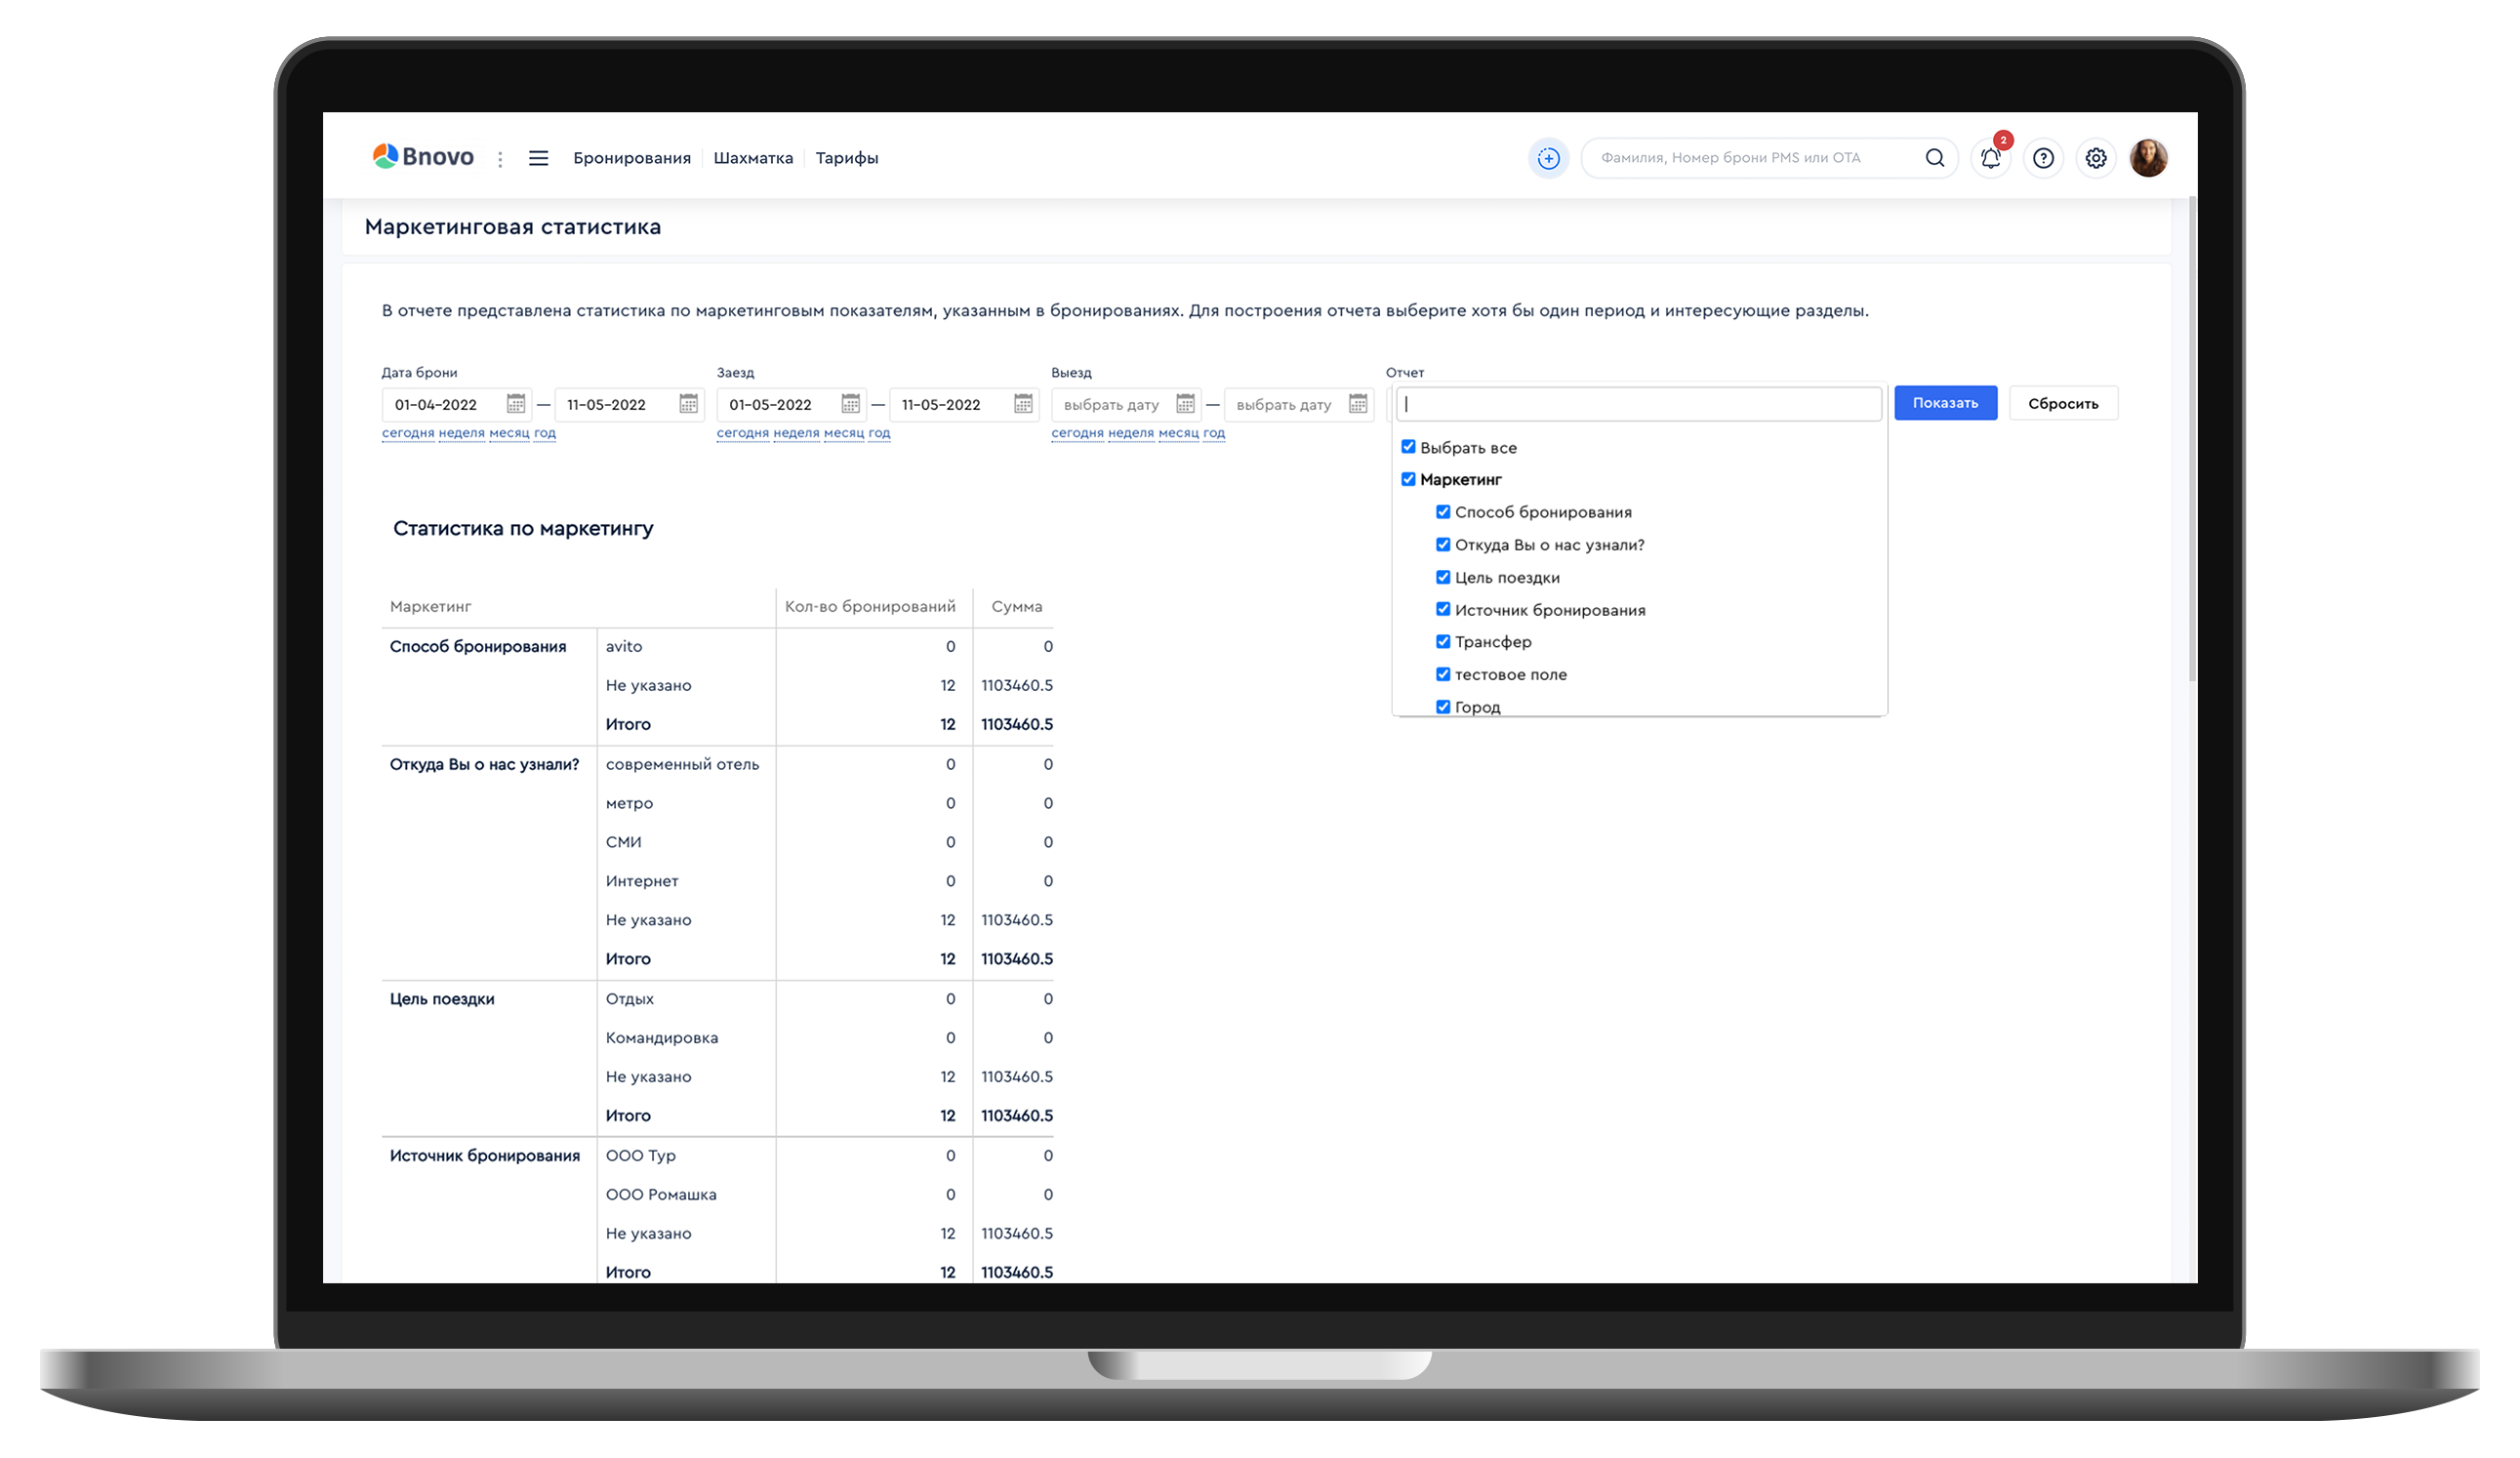Click the Отчет dropdown search field
The height and width of the screenshot is (1458, 2520).
tap(1638, 404)
